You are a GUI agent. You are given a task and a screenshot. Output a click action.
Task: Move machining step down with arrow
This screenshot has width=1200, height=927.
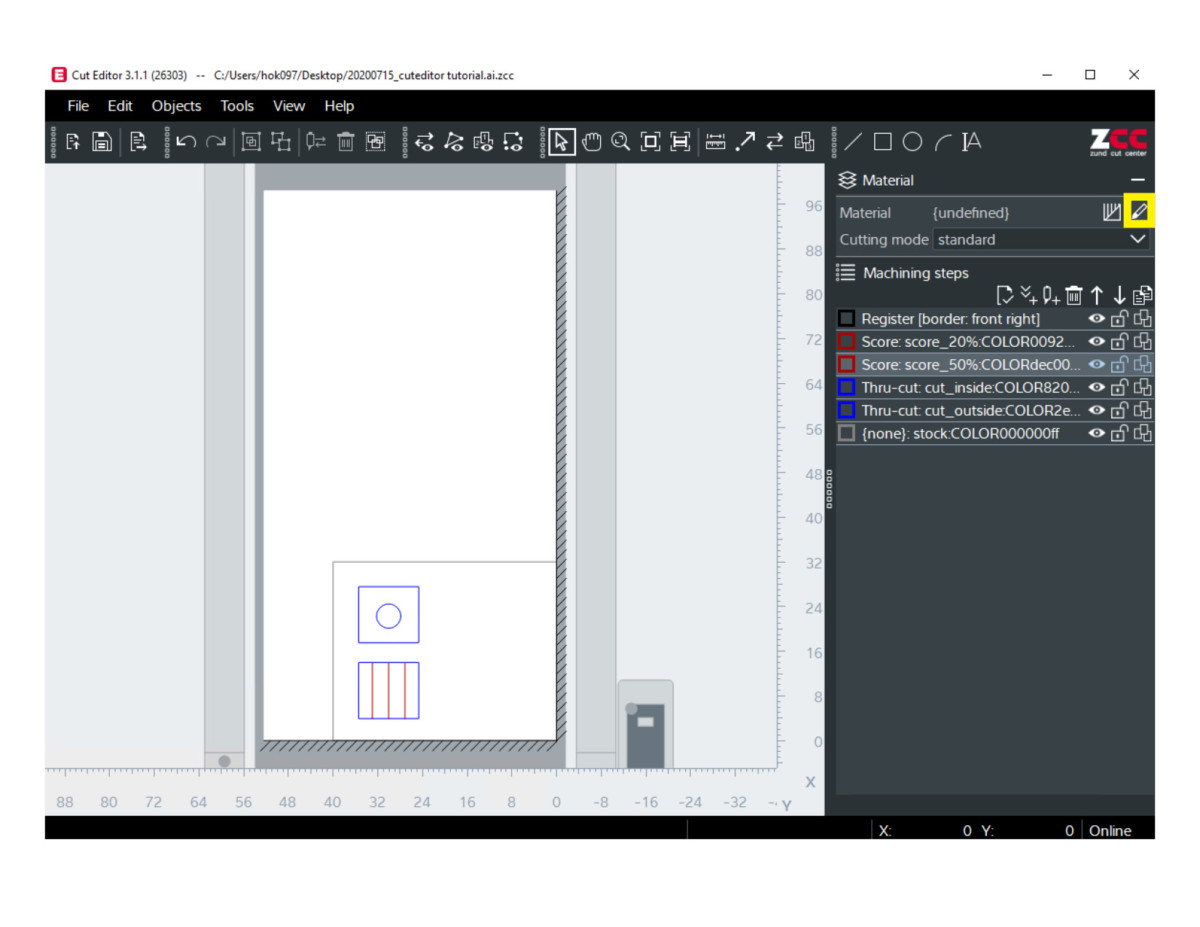click(x=1120, y=295)
